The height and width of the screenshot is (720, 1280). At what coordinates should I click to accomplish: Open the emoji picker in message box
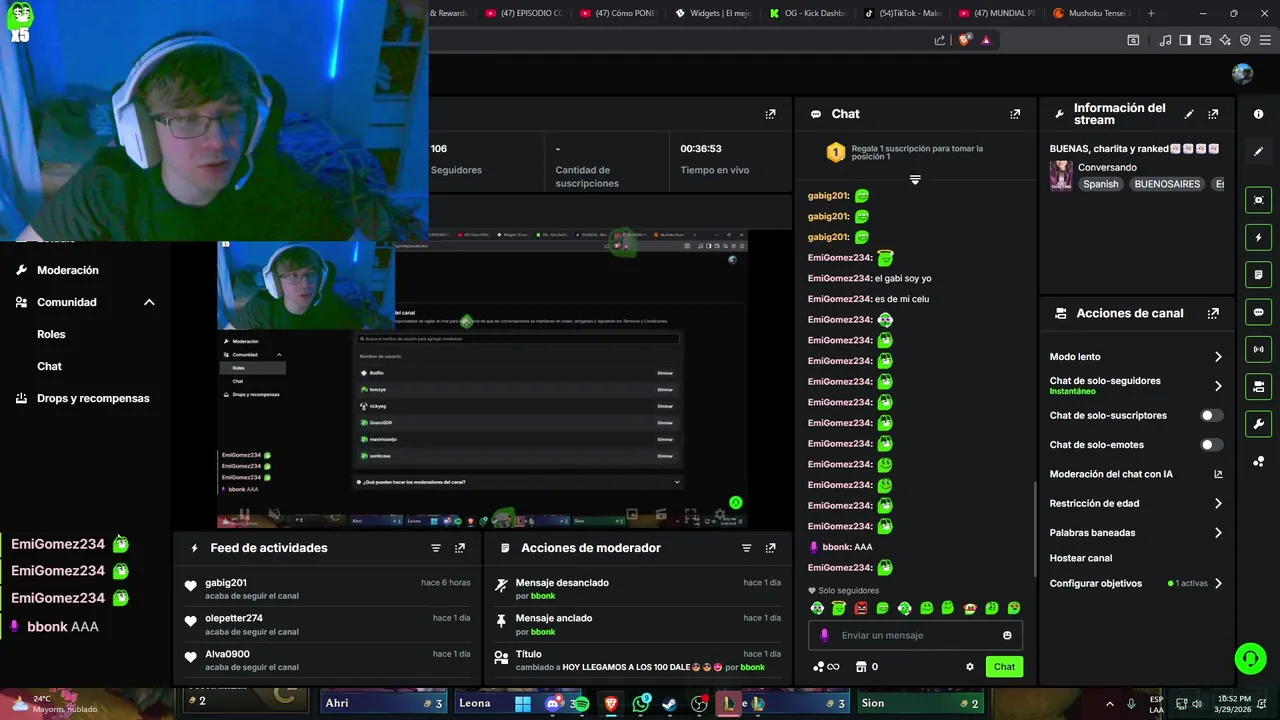1007,635
